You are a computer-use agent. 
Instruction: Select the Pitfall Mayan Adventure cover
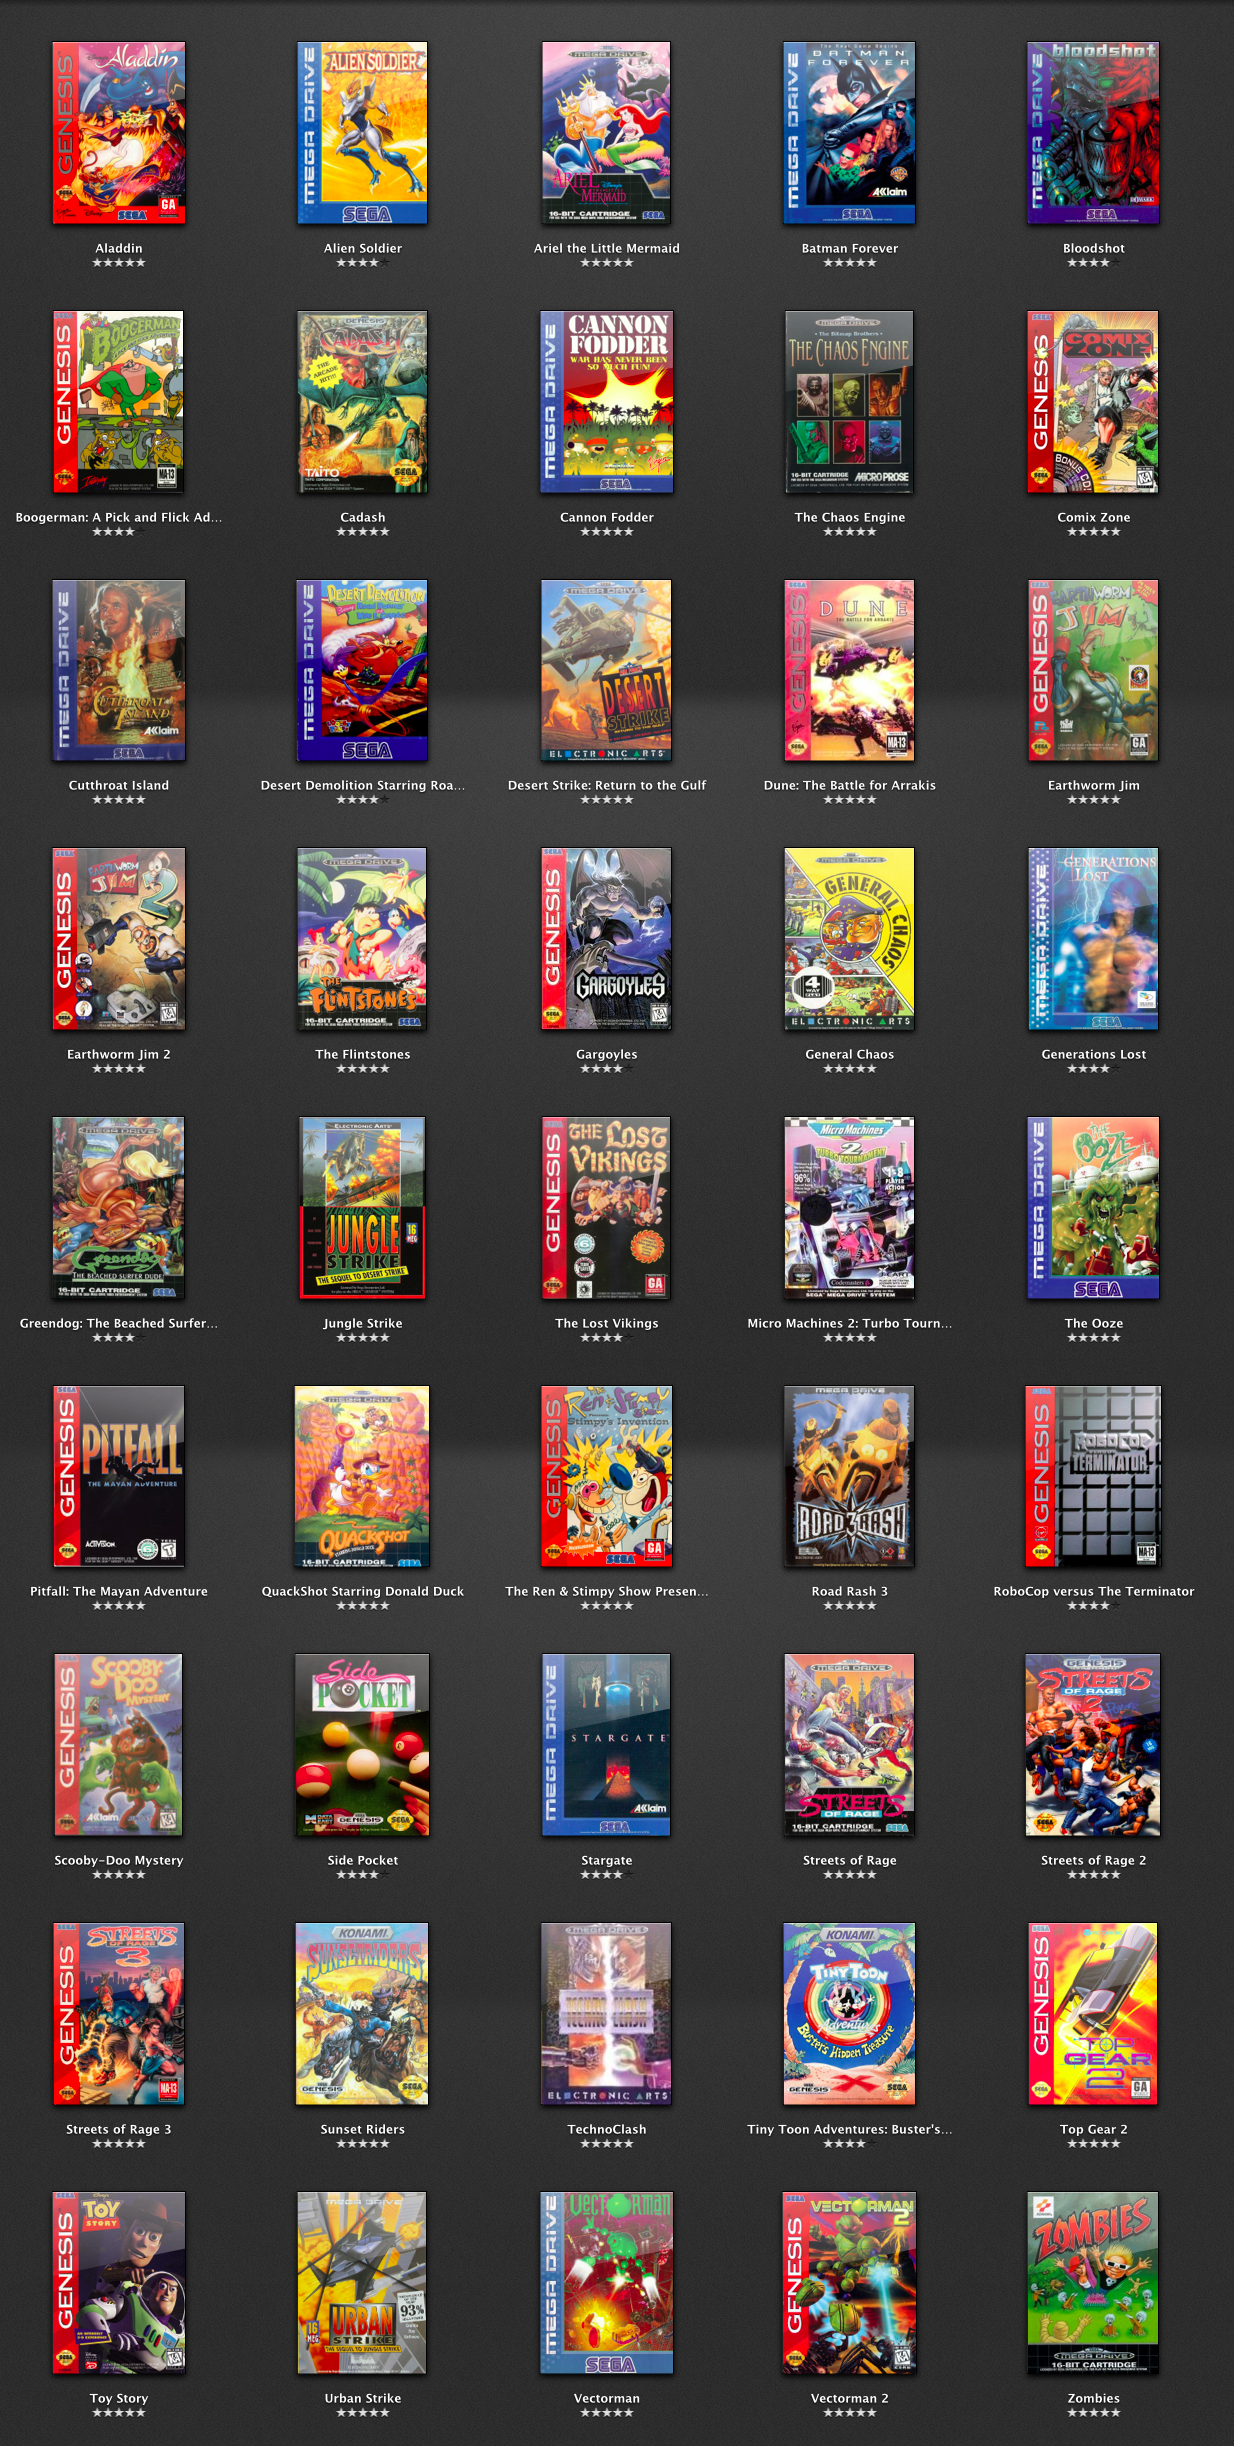coord(119,1476)
